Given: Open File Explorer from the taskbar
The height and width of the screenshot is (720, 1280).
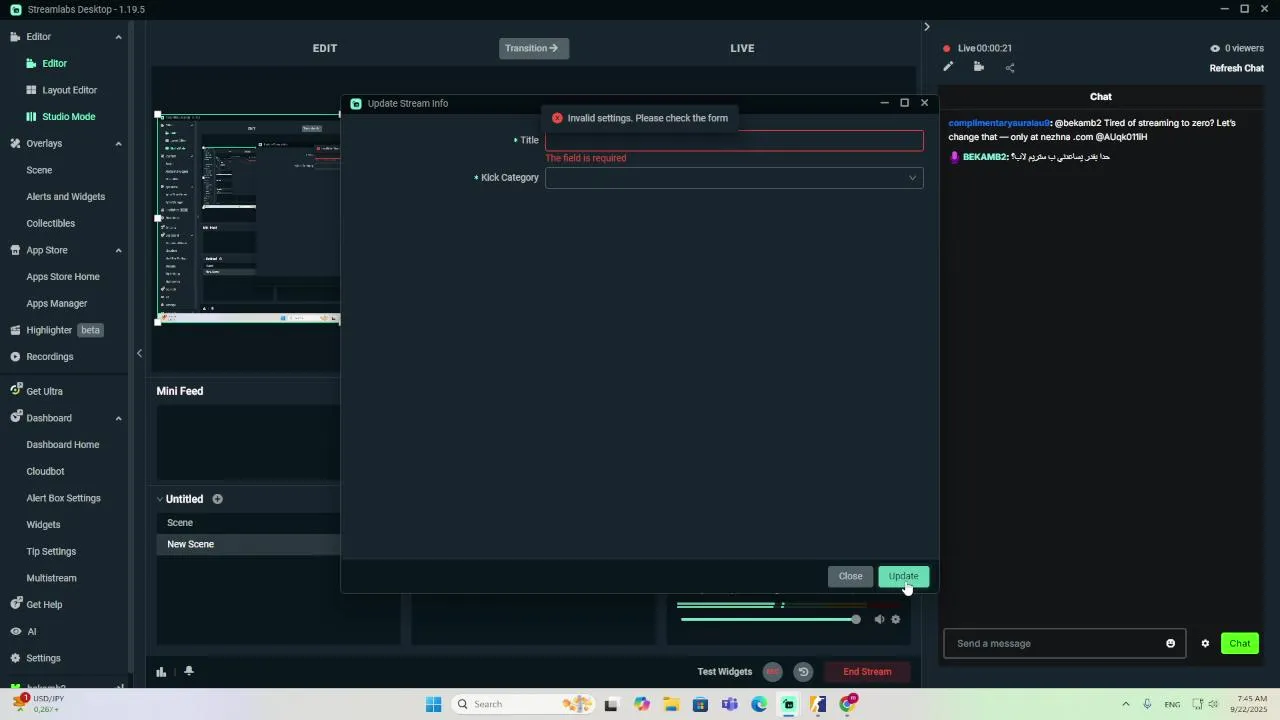Looking at the screenshot, I should coord(671,704).
